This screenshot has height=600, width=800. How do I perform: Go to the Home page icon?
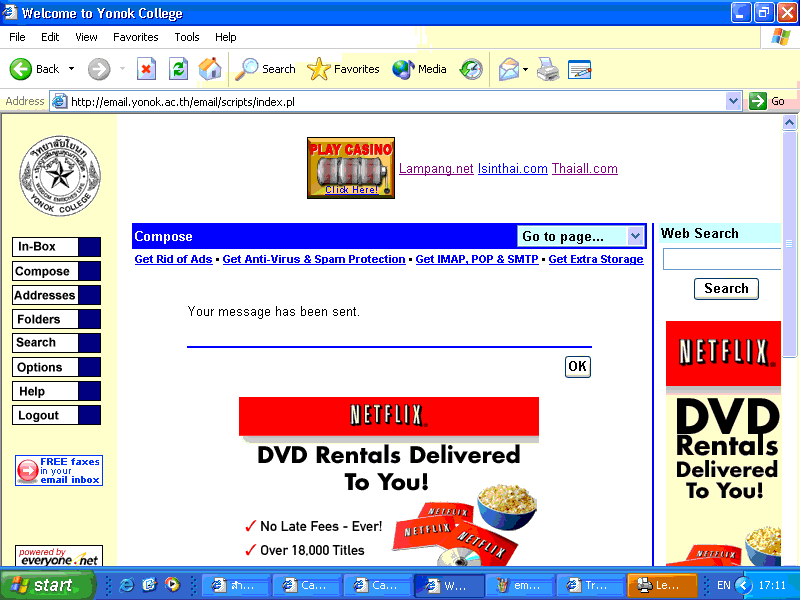210,69
